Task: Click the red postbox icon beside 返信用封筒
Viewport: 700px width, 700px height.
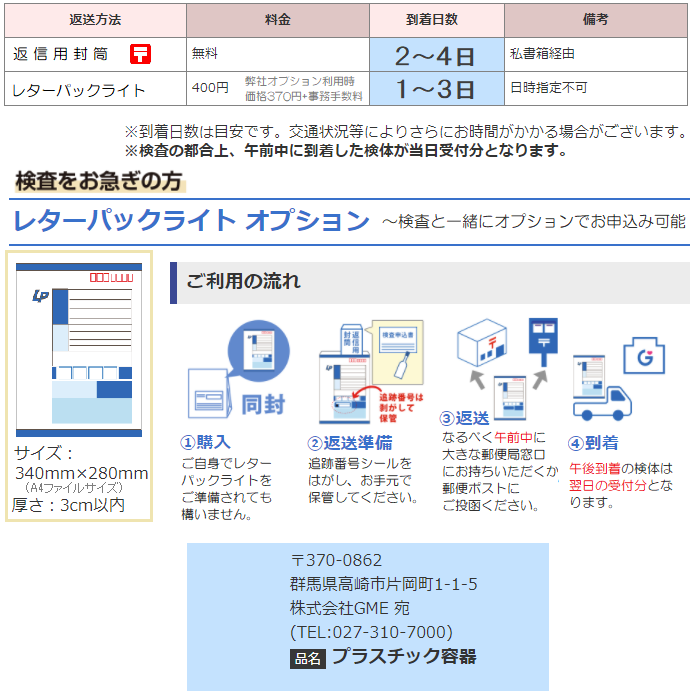Action: (141, 54)
